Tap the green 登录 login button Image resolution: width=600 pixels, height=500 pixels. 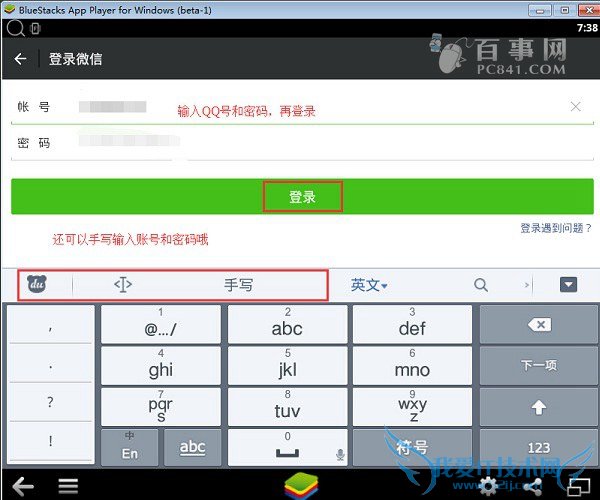point(302,197)
